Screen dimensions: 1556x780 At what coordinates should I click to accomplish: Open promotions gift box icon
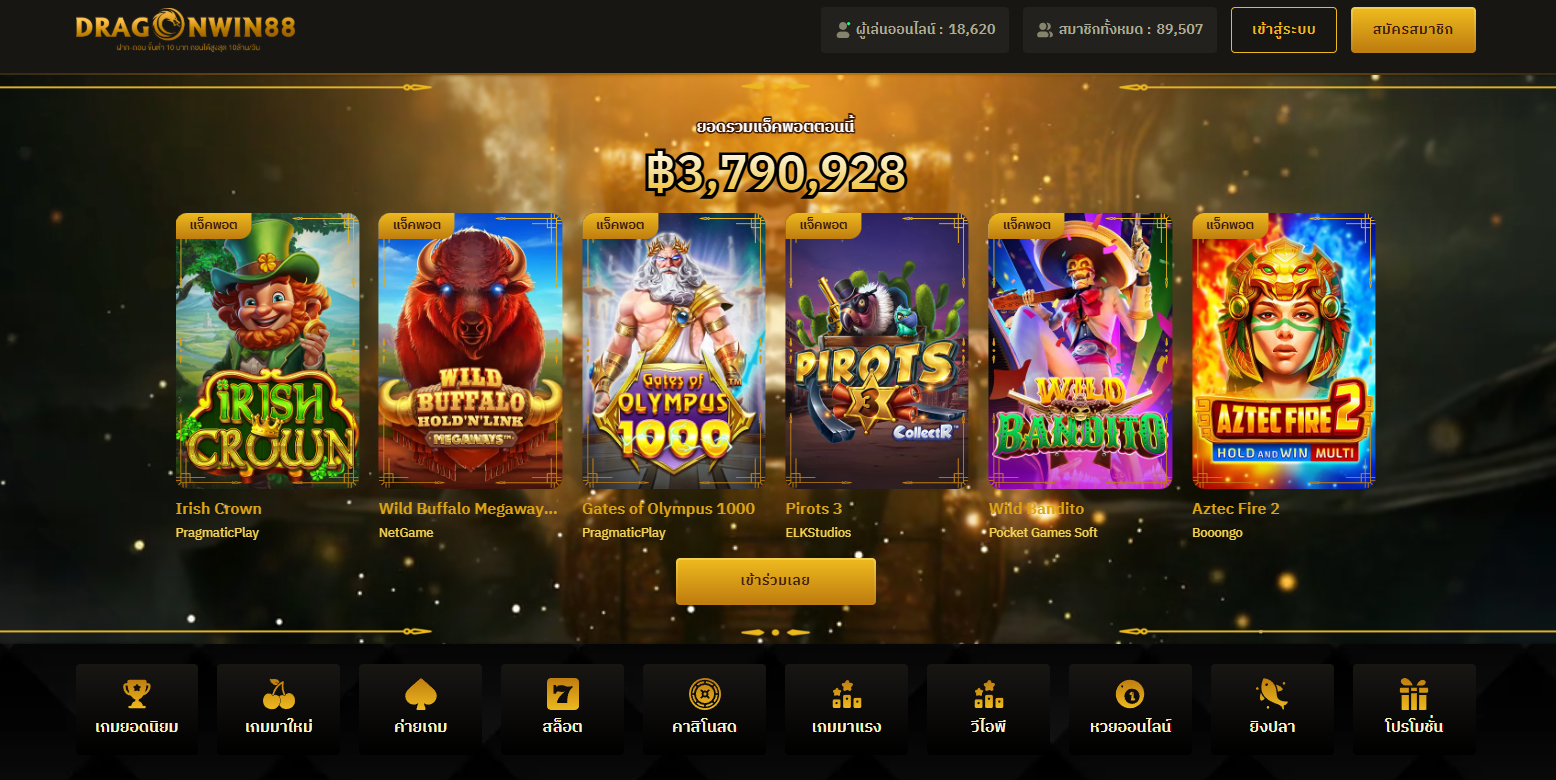click(1414, 694)
